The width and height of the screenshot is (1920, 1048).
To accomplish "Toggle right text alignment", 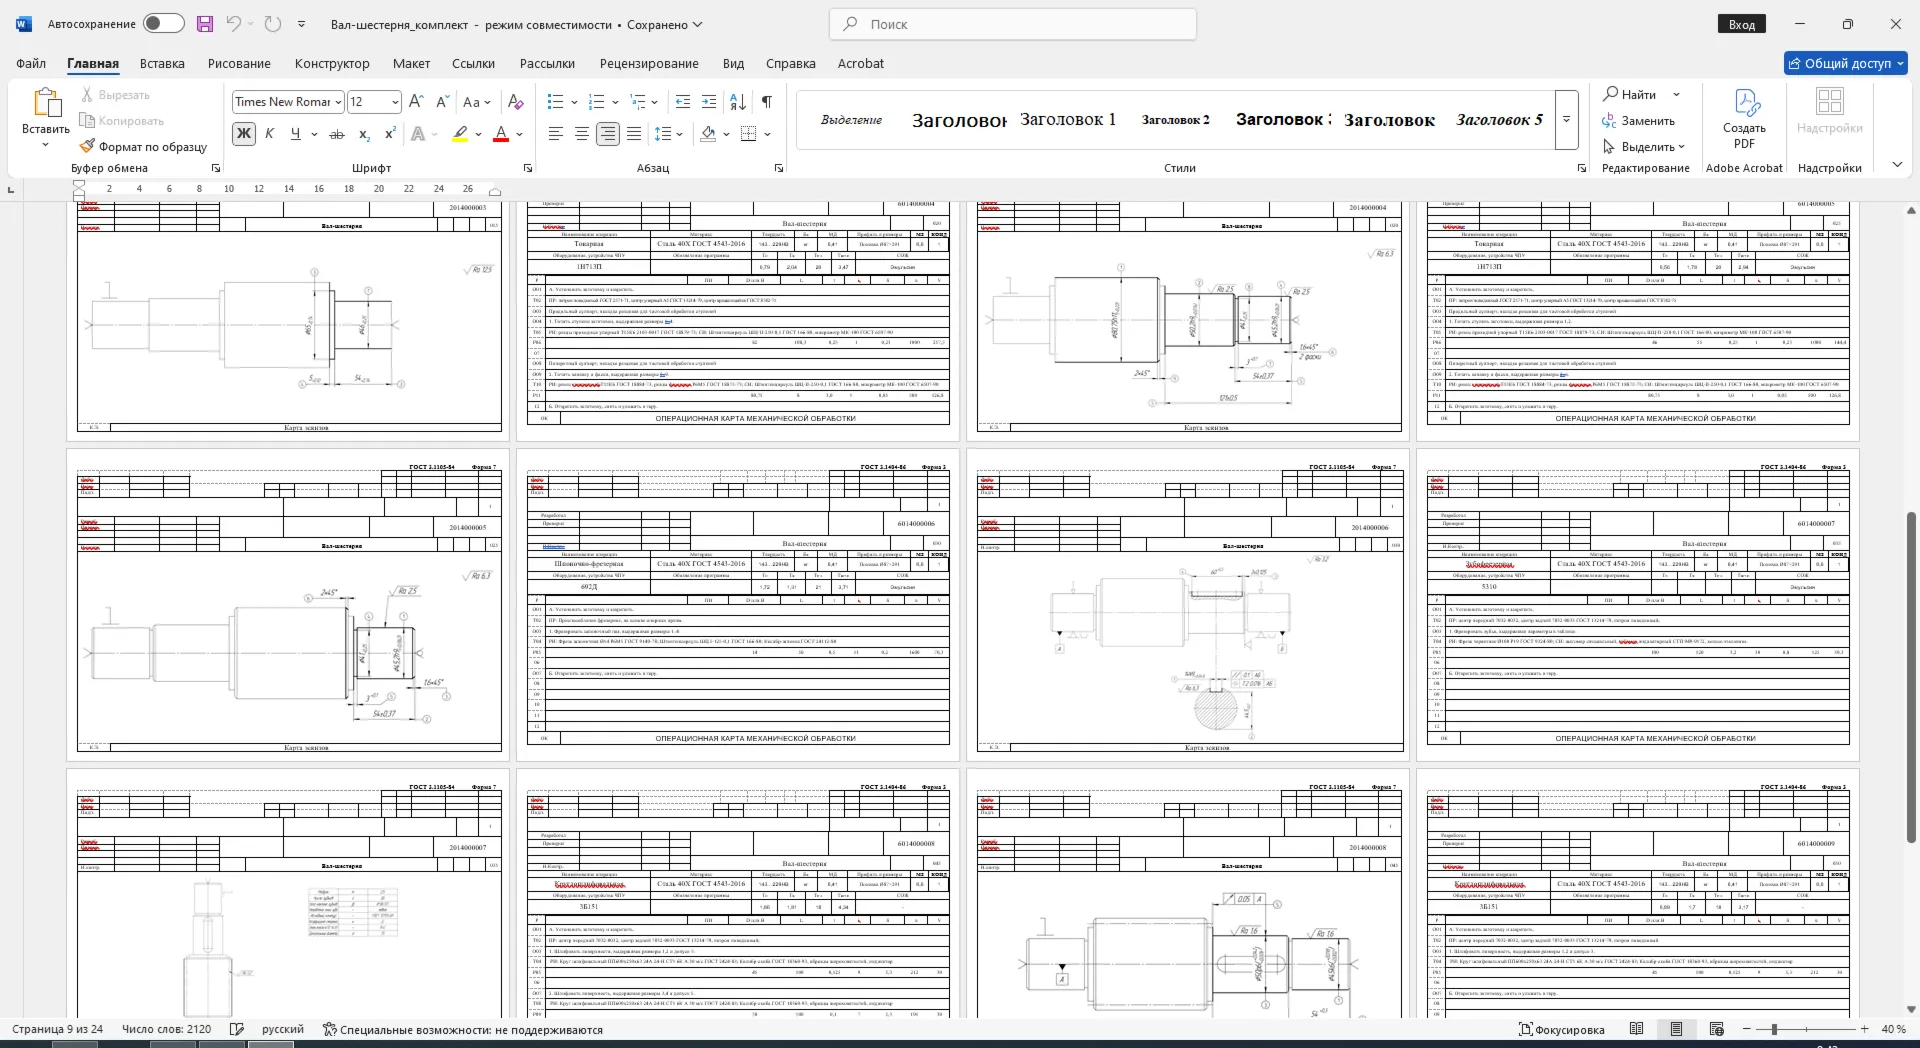I will (x=608, y=134).
